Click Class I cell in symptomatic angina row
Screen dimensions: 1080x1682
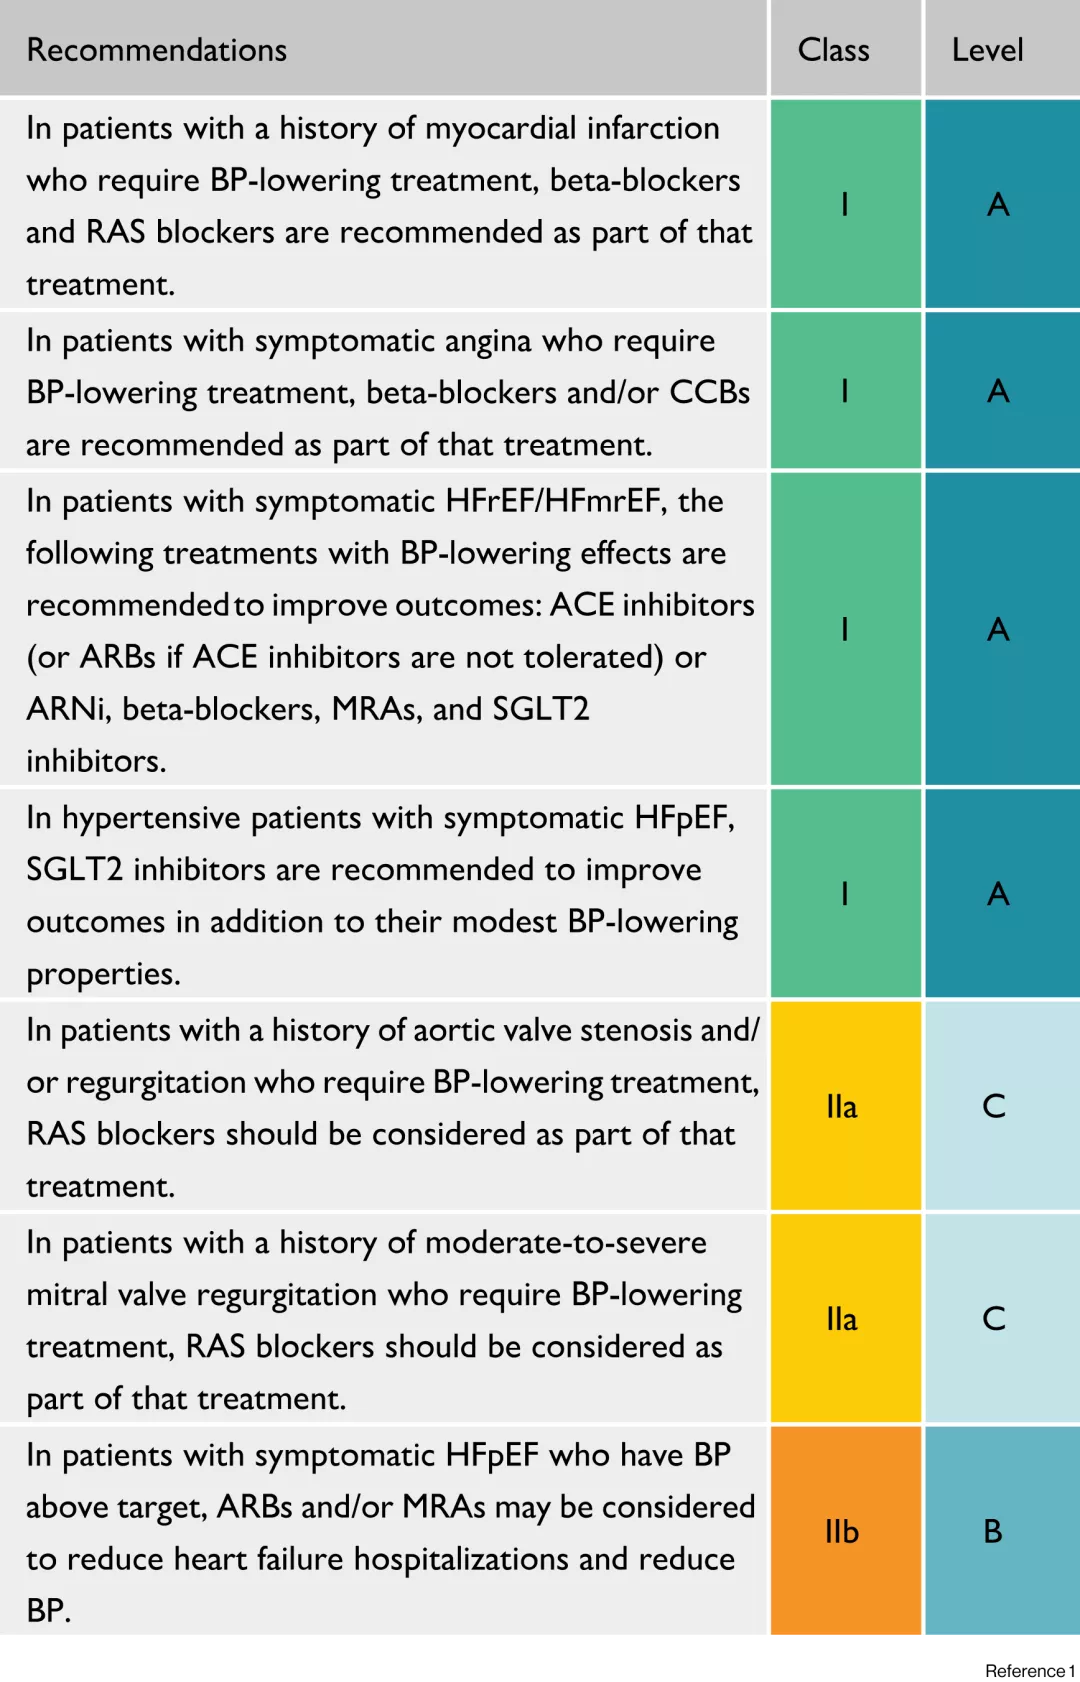click(x=845, y=391)
